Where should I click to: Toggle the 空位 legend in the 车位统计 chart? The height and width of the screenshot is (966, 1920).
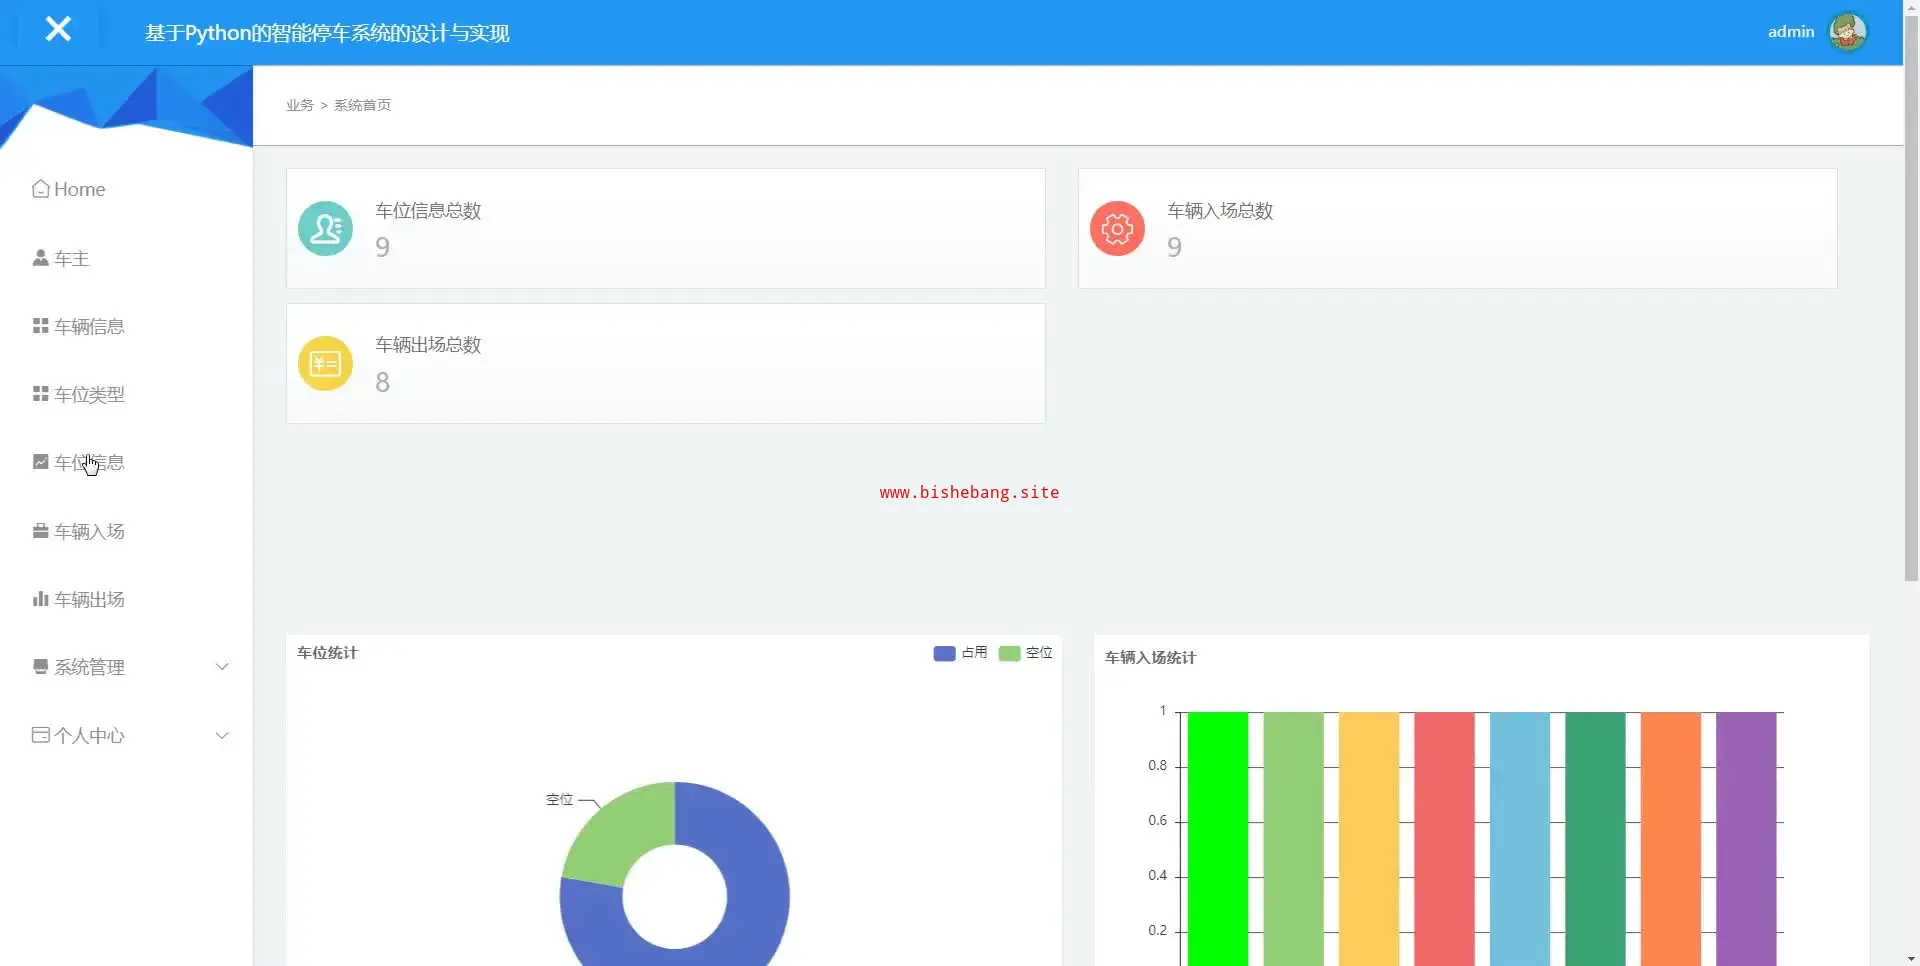pos(1026,653)
